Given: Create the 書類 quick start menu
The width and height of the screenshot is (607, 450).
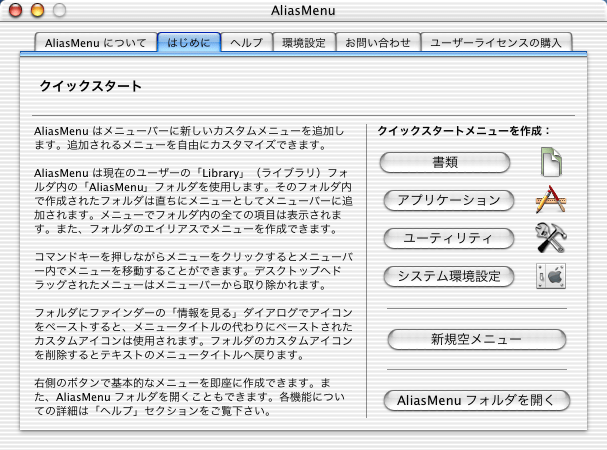Looking at the screenshot, I should [445, 162].
